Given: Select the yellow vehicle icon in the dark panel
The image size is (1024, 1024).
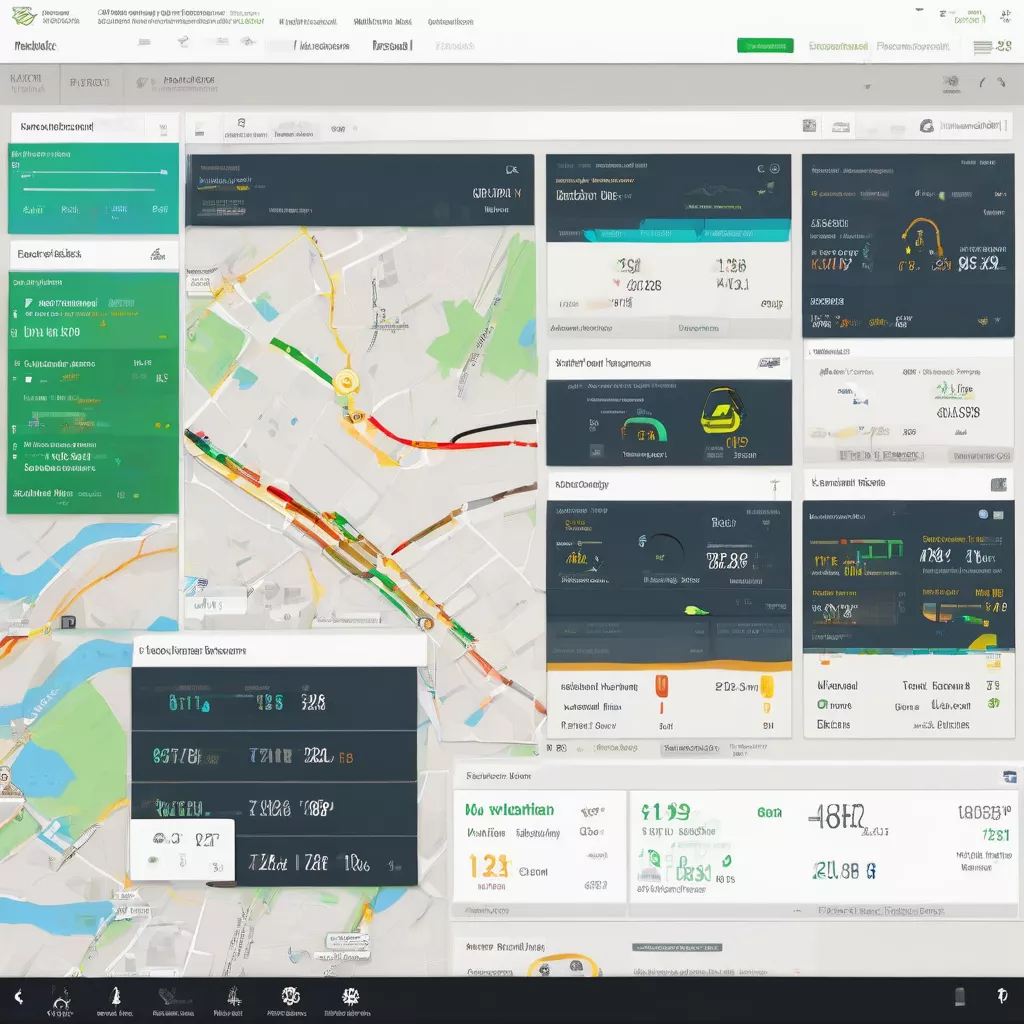Looking at the screenshot, I should pos(719,408).
